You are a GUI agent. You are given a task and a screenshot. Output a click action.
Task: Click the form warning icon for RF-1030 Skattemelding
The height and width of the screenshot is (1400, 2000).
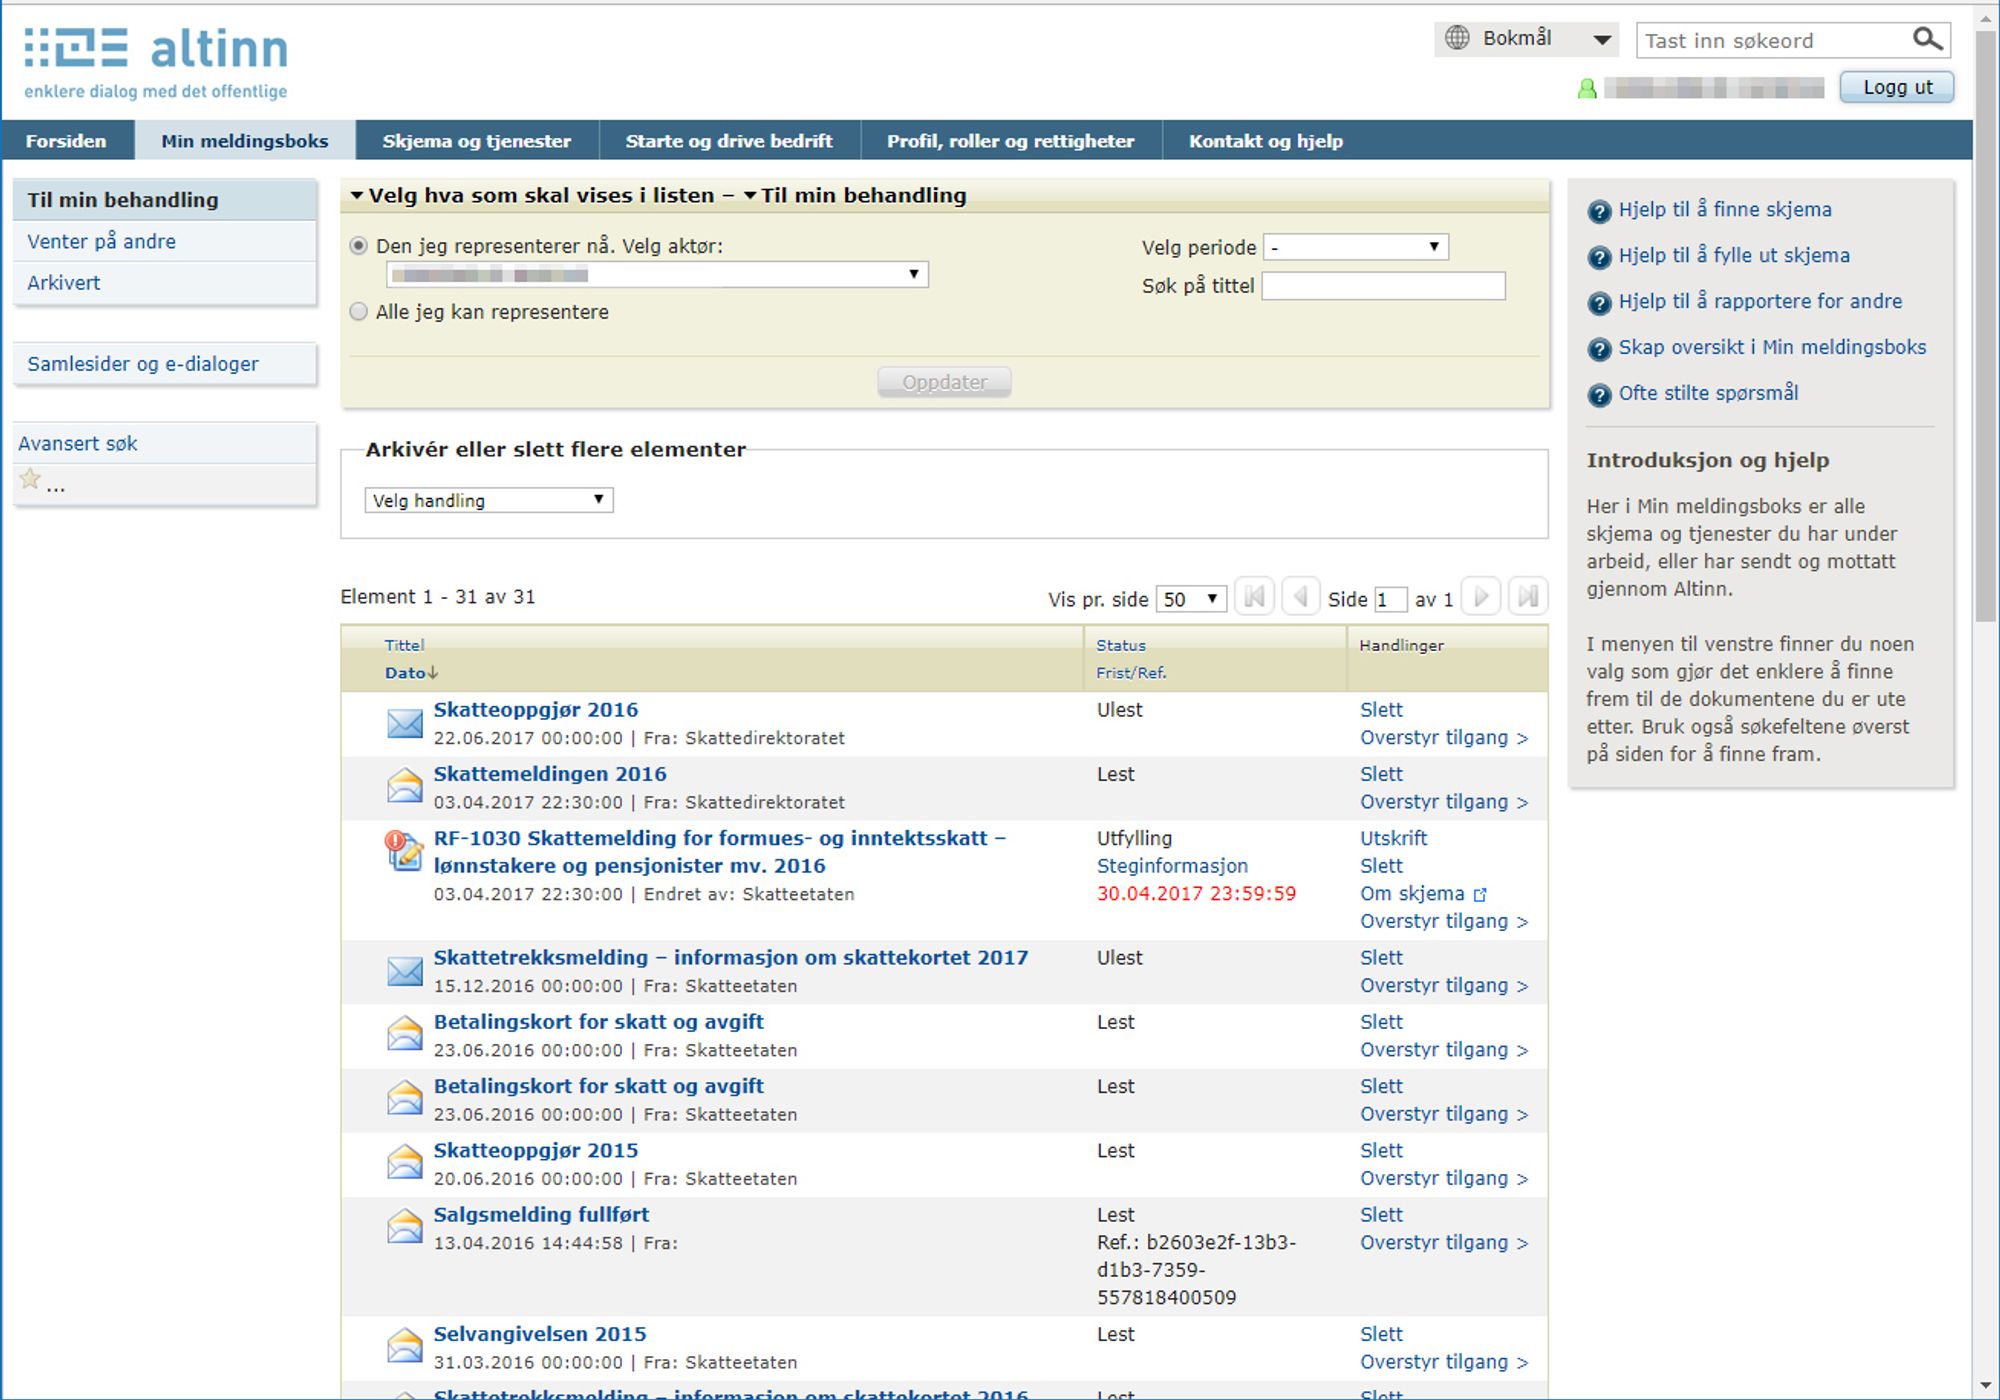[x=404, y=850]
